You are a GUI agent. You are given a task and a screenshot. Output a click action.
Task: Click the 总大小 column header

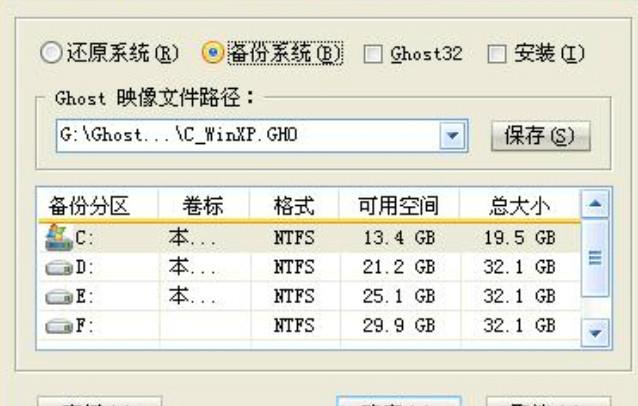[x=520, y=205]
